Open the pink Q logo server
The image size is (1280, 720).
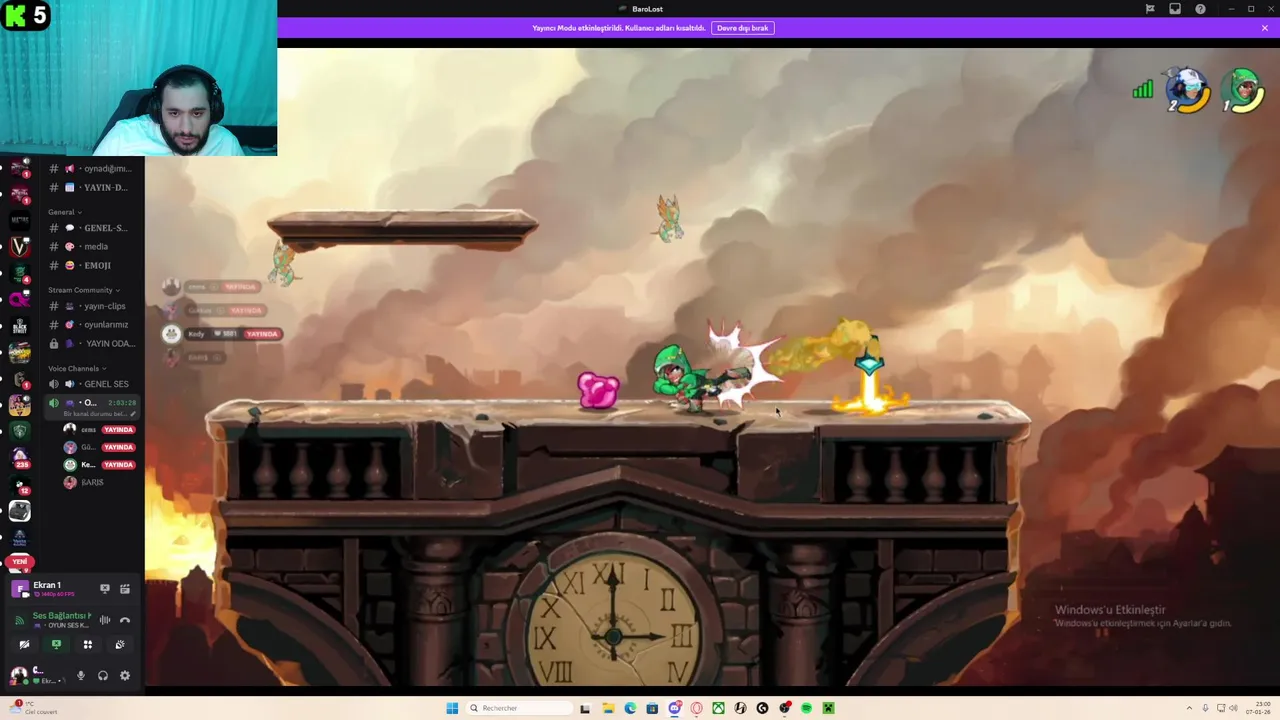tap(20, 299)
